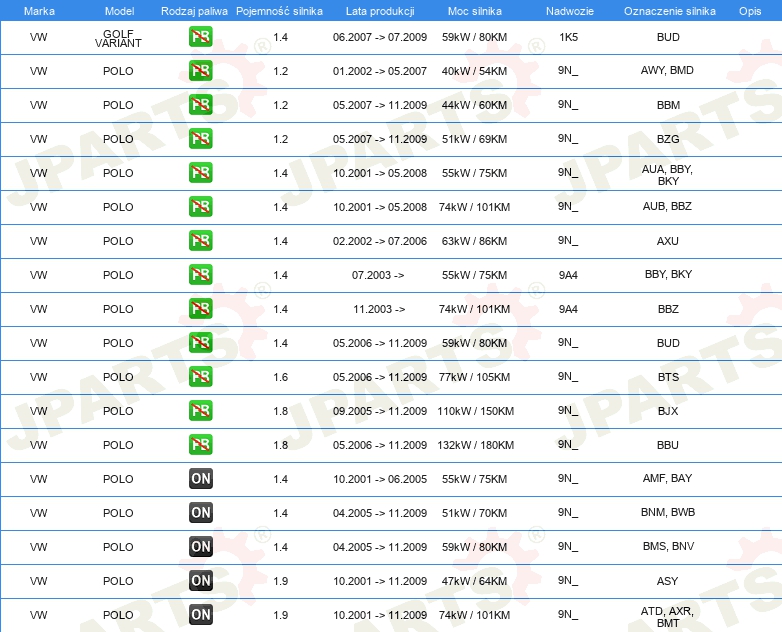Click the Moc silnika column header
782x632 pixels.
(474, 11)
